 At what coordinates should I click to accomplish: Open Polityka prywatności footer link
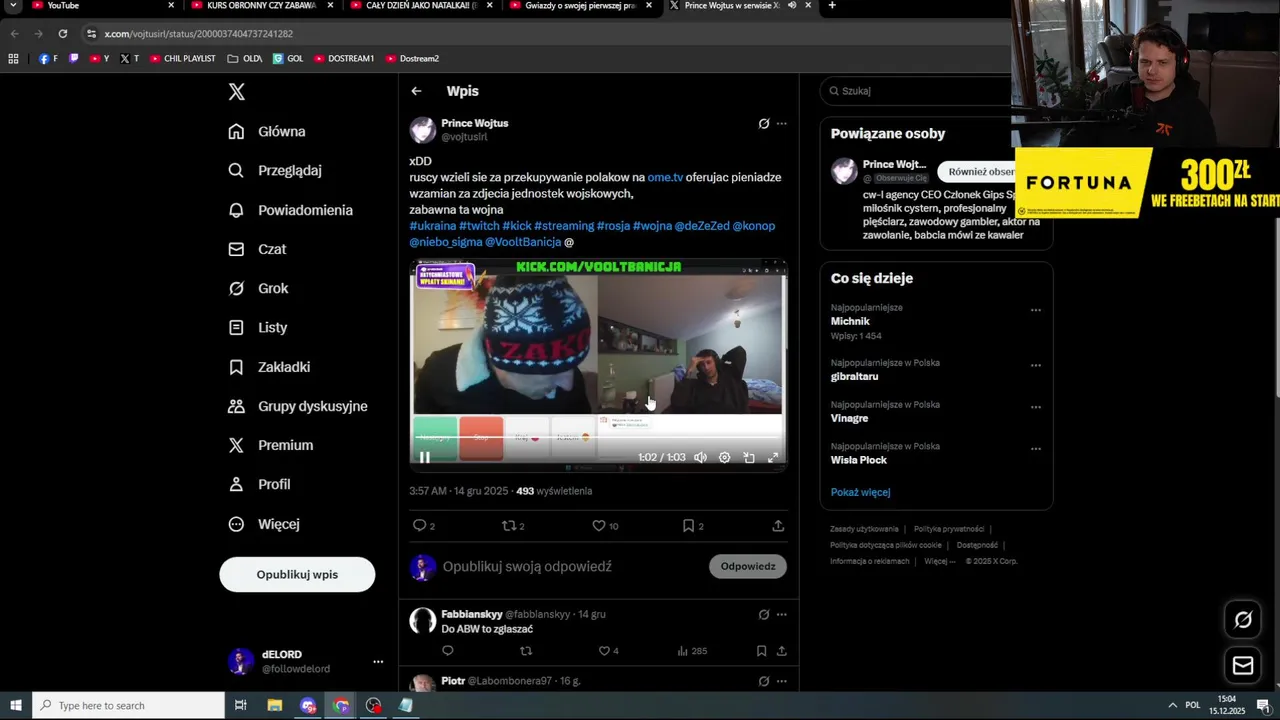948,529
